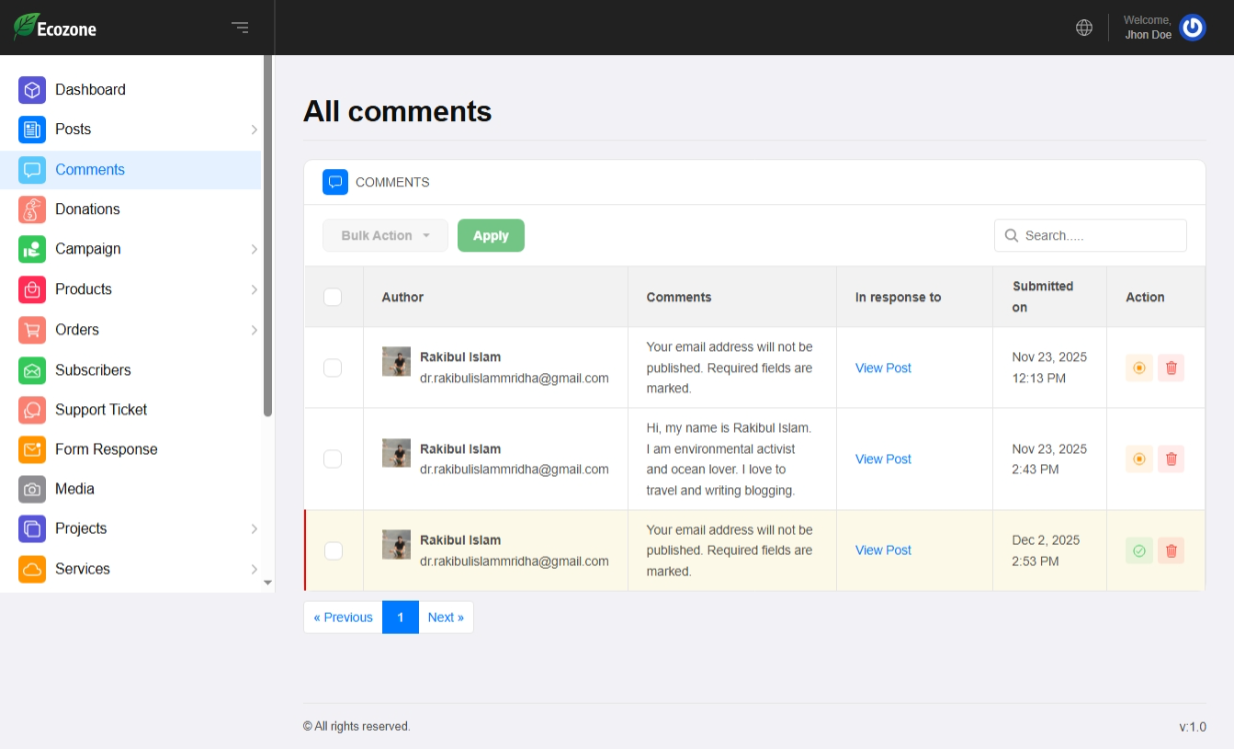Click orange pending status icon on second comment

click(x=1139, y=459)
